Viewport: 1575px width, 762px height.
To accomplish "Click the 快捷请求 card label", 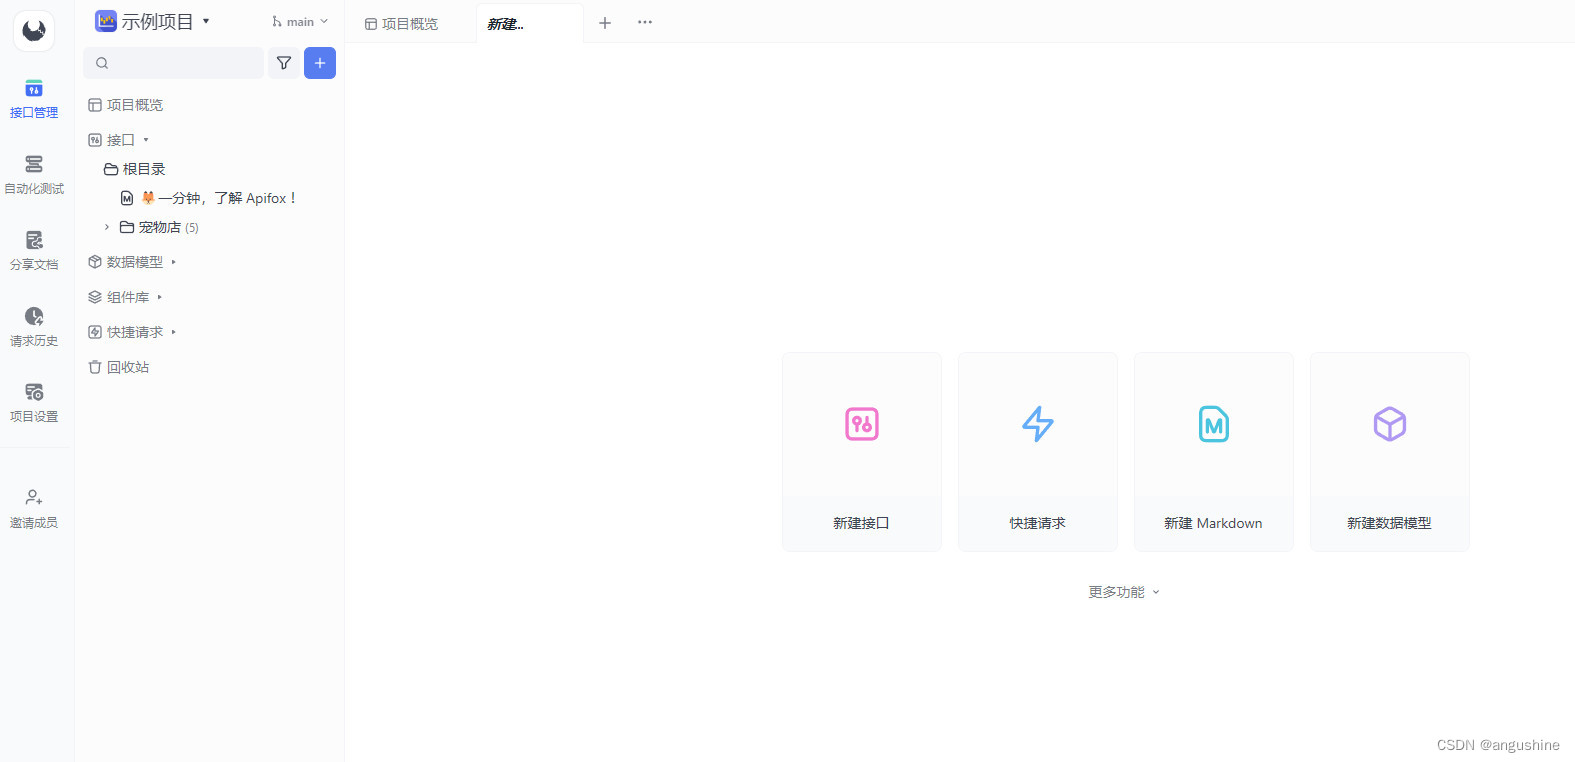I will coord(1037,523).
